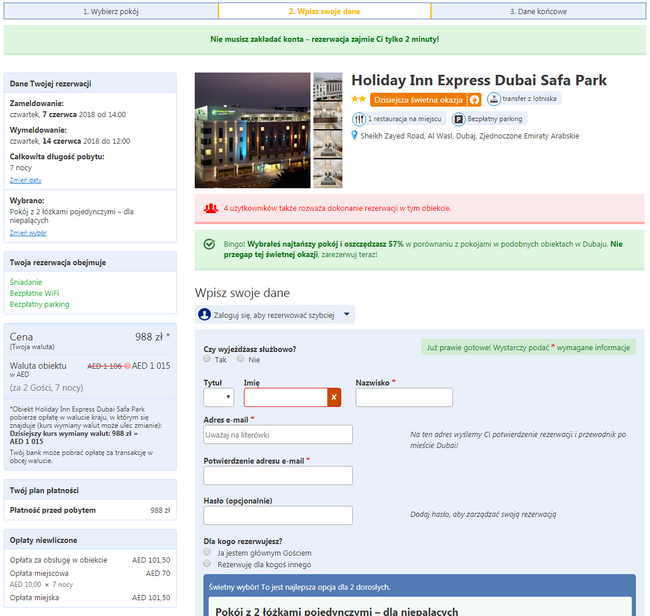Viewport: 650px width, 616px height.
Task: Click the user avatar login icon
Action: coord(204,315)
